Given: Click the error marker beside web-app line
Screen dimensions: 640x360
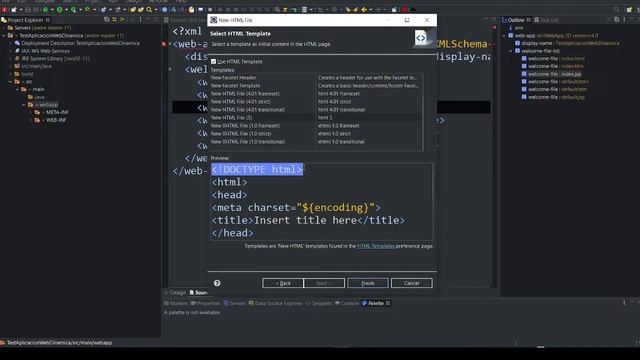Looking at the screenshot, I should [x=164, y=44].
